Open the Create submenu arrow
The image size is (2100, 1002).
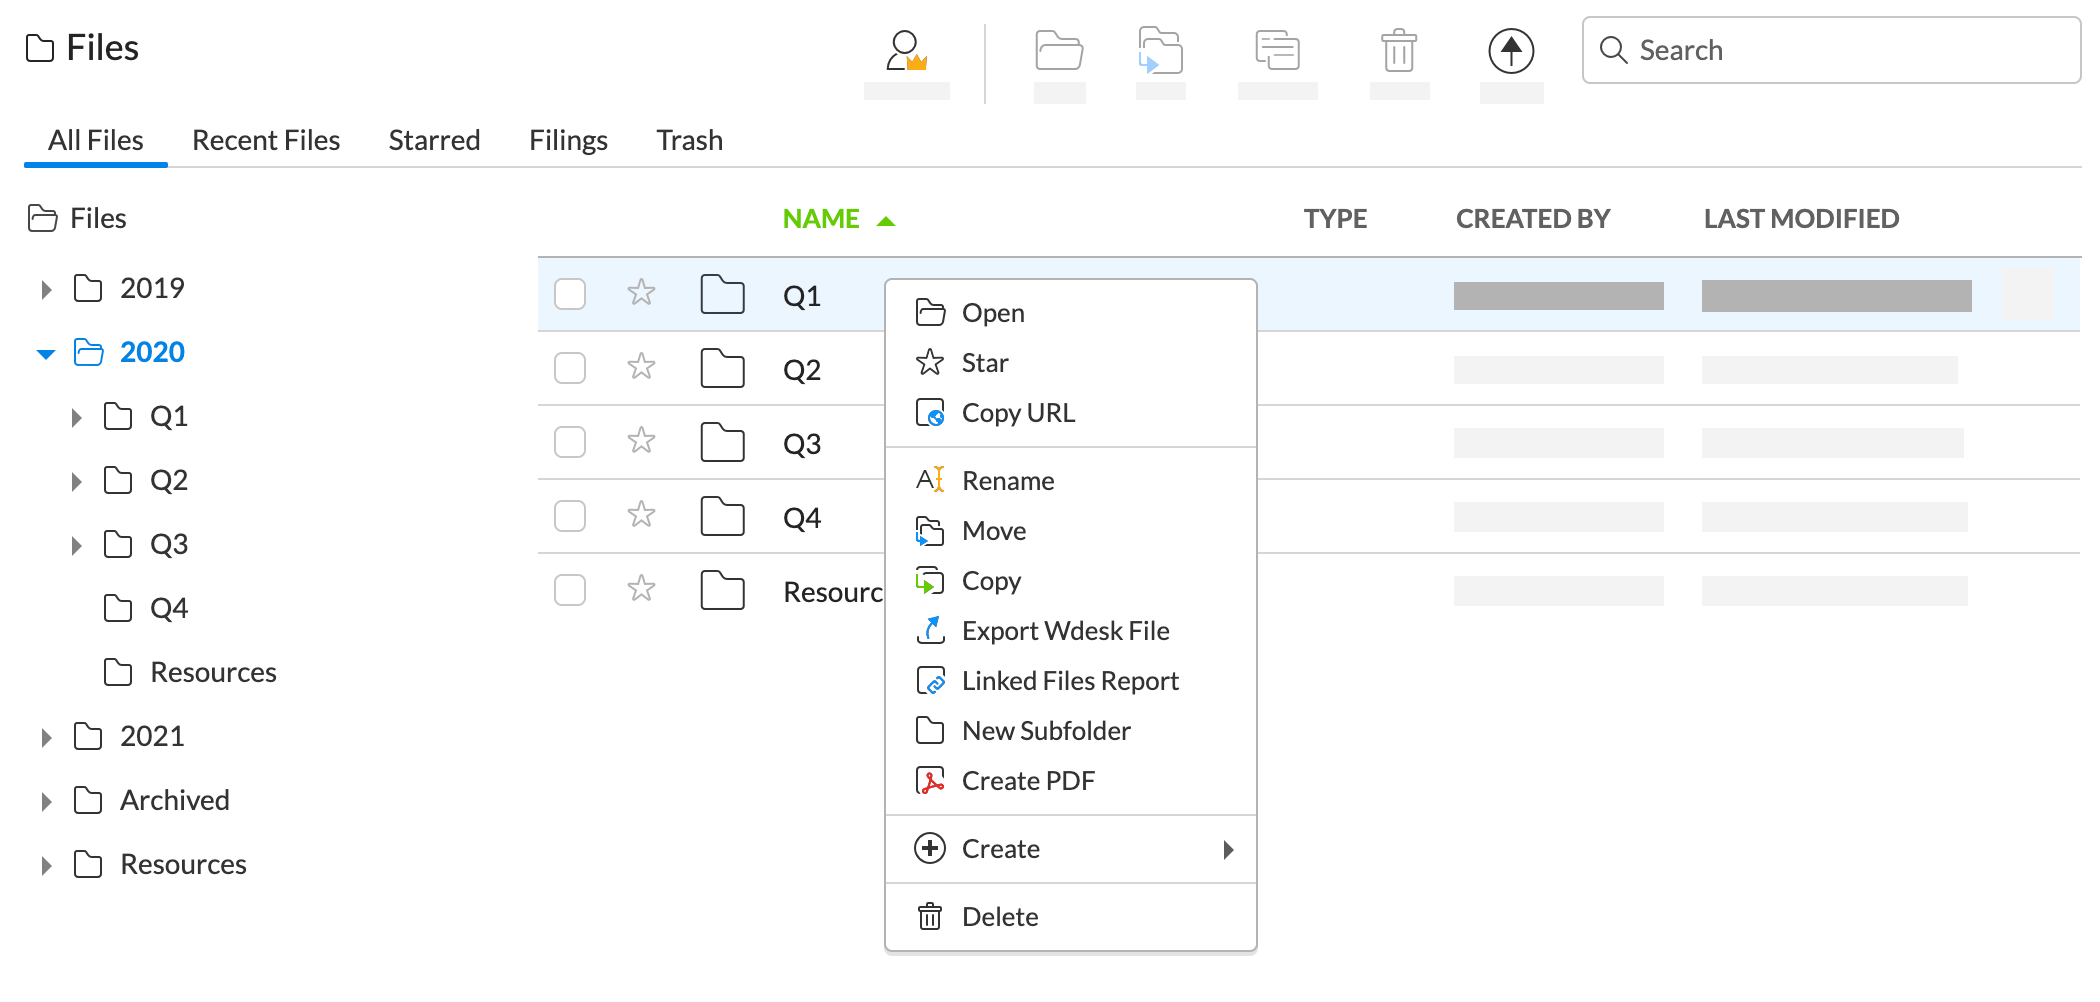coord(1228,849)
